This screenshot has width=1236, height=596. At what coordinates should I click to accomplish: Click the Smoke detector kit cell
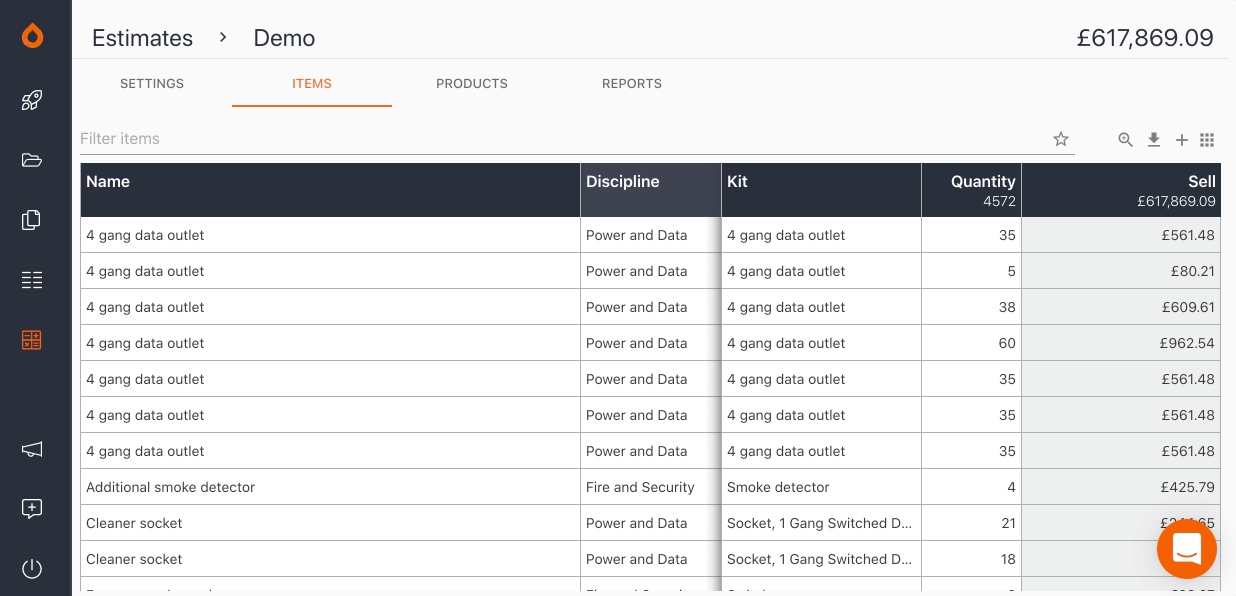click(821, 487)
